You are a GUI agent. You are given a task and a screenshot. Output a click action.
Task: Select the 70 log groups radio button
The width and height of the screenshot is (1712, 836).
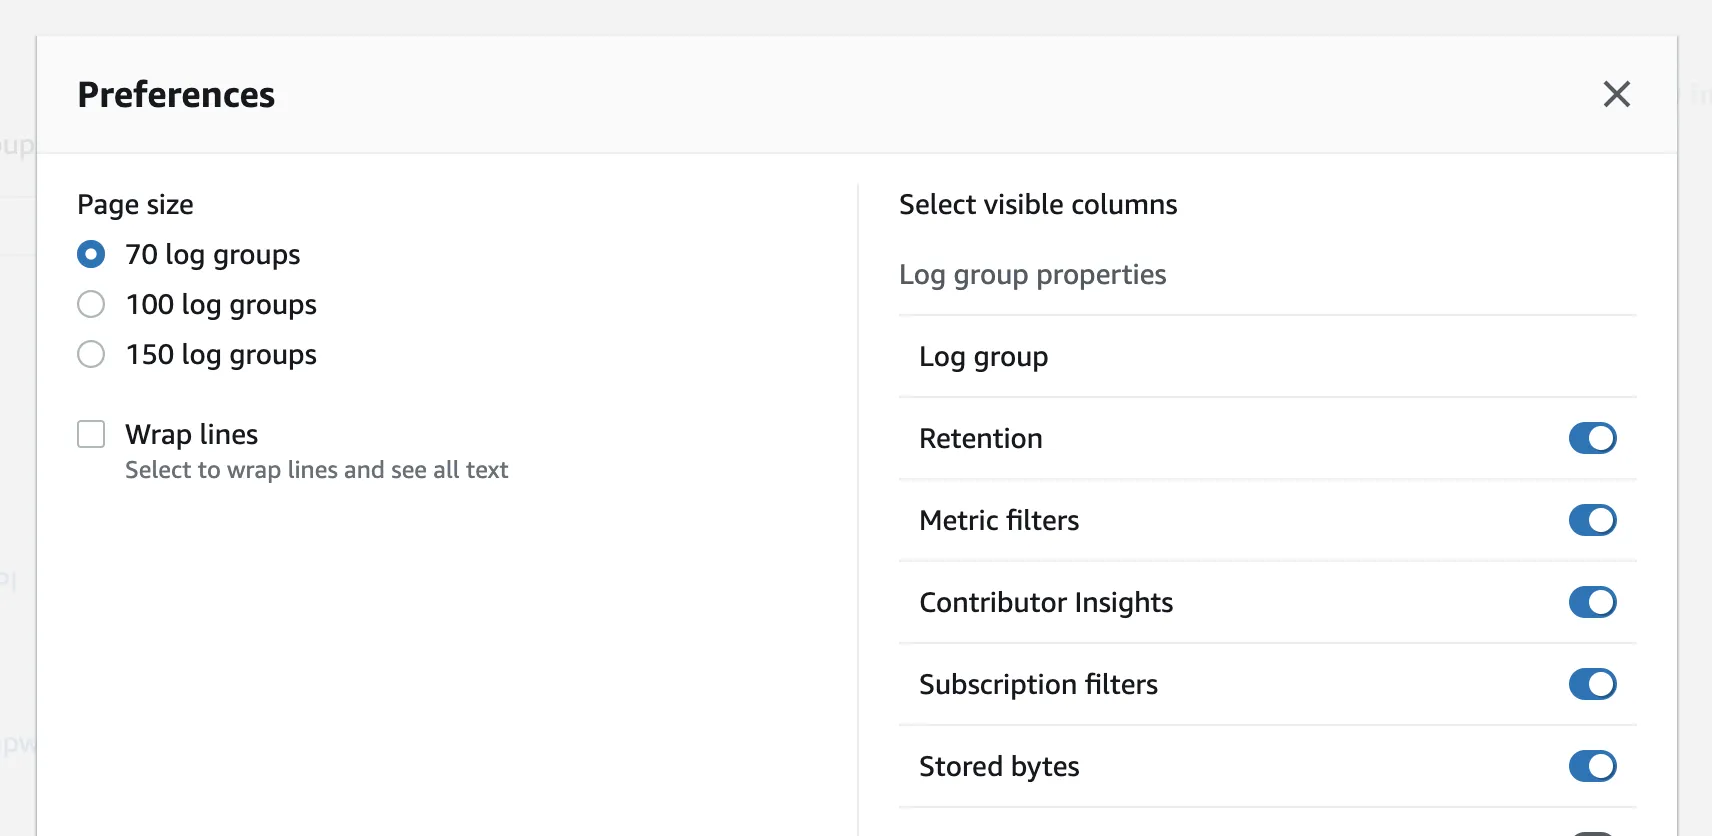point(91,254)
